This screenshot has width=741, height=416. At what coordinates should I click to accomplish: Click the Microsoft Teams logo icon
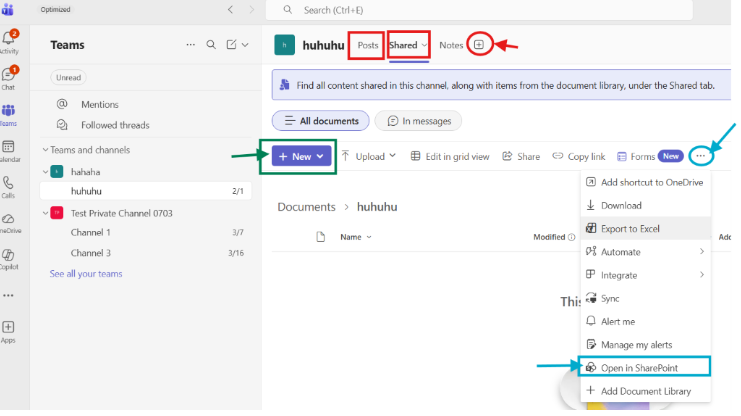click(x=8, y=9)
